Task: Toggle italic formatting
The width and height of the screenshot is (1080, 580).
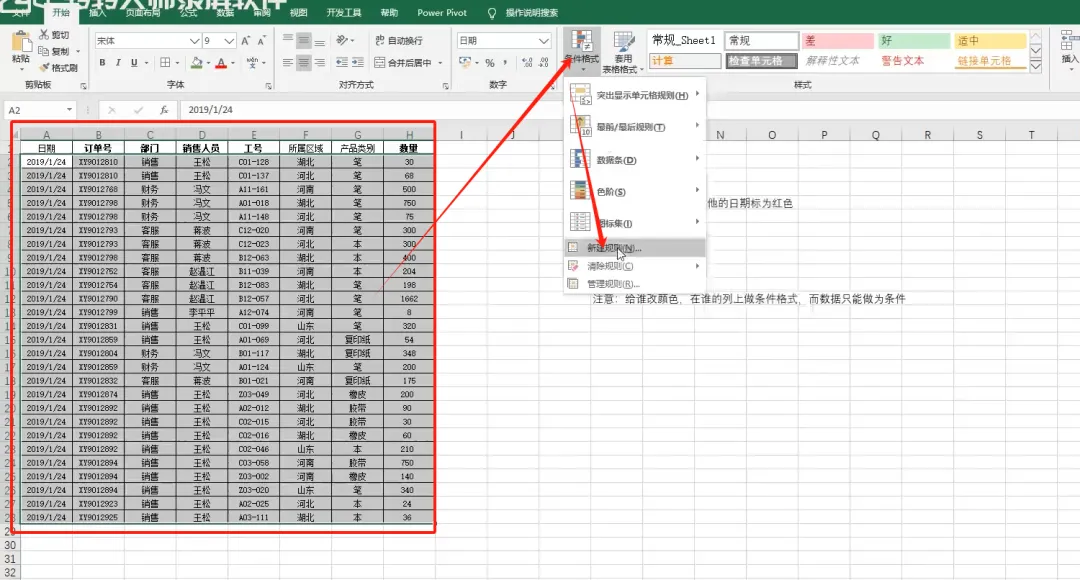Action: click(118, 63)
